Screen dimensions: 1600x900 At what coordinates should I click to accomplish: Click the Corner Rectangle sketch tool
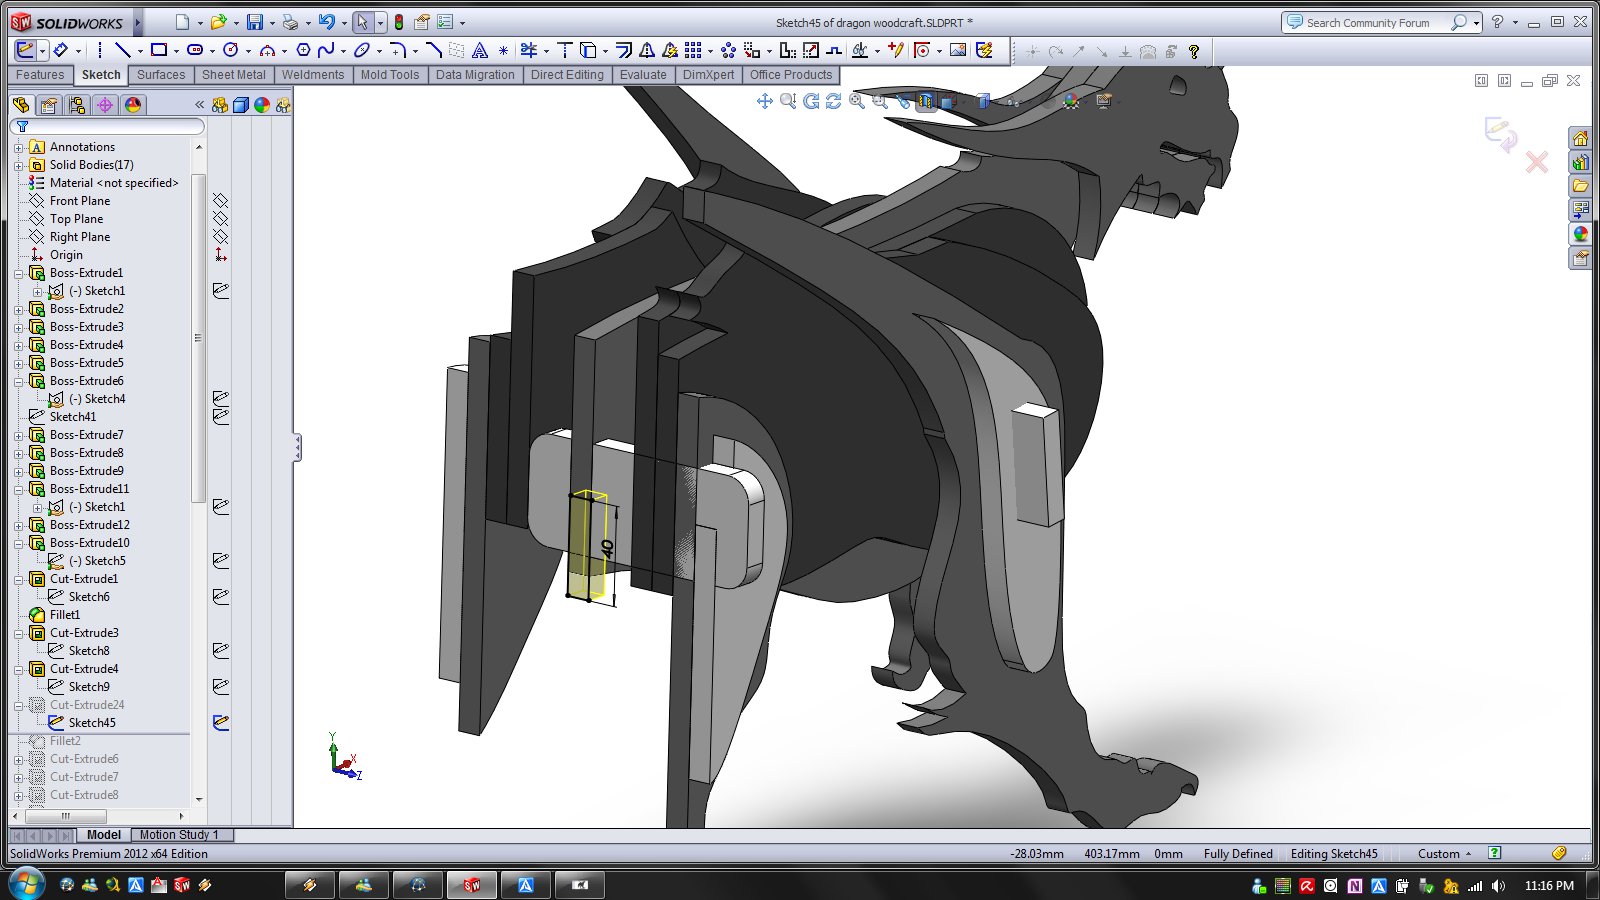[158, 50]
